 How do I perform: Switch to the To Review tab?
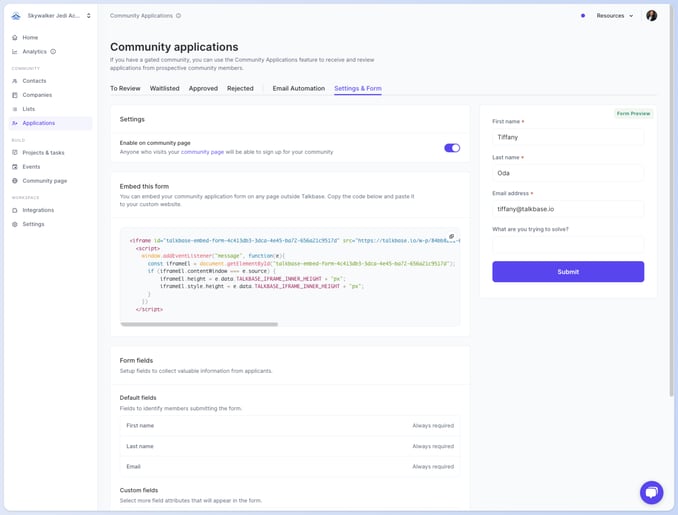coord(125,88)
